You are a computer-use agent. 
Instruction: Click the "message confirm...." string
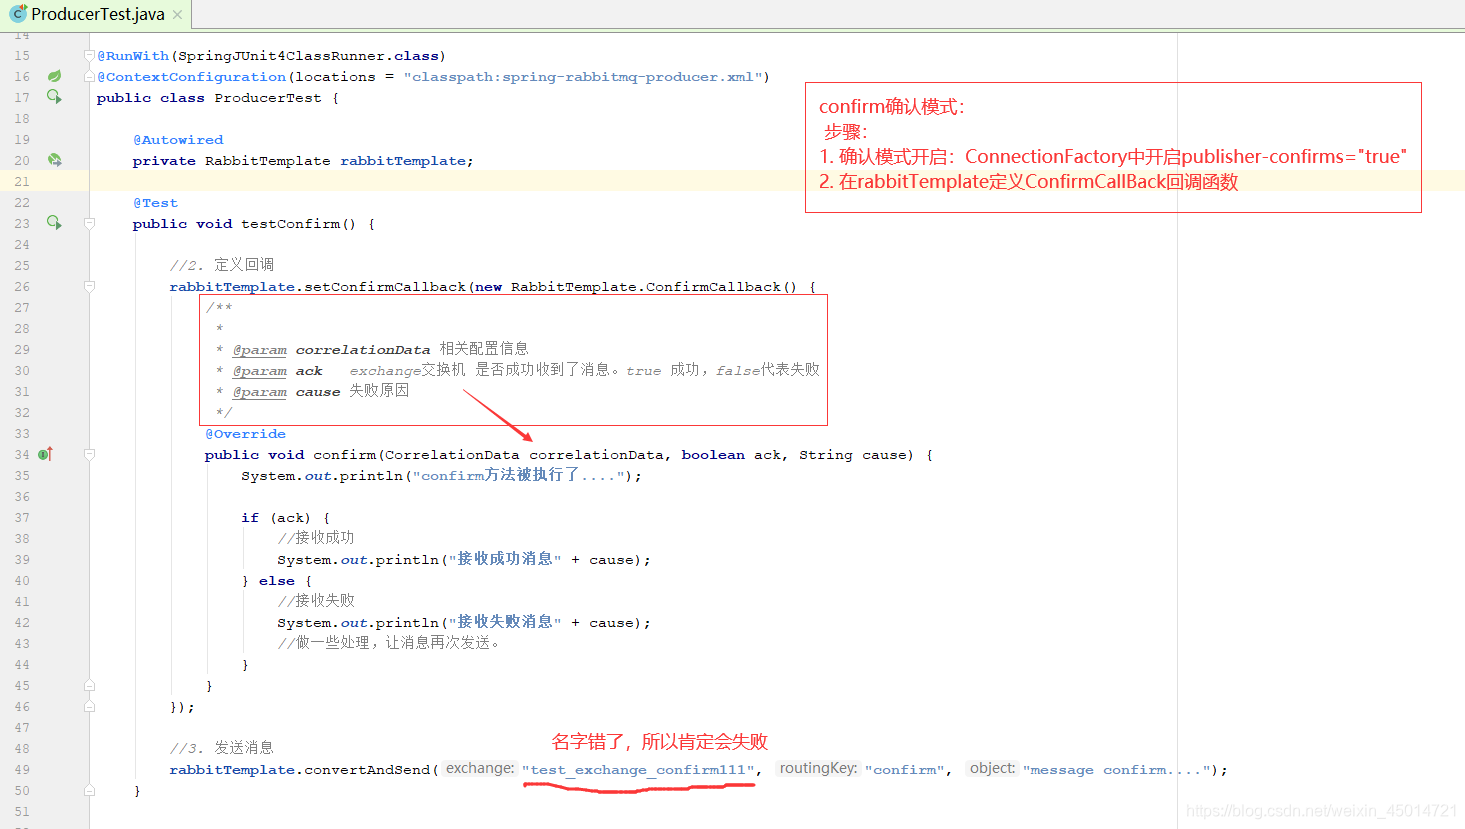click(x=1117, y=770)
